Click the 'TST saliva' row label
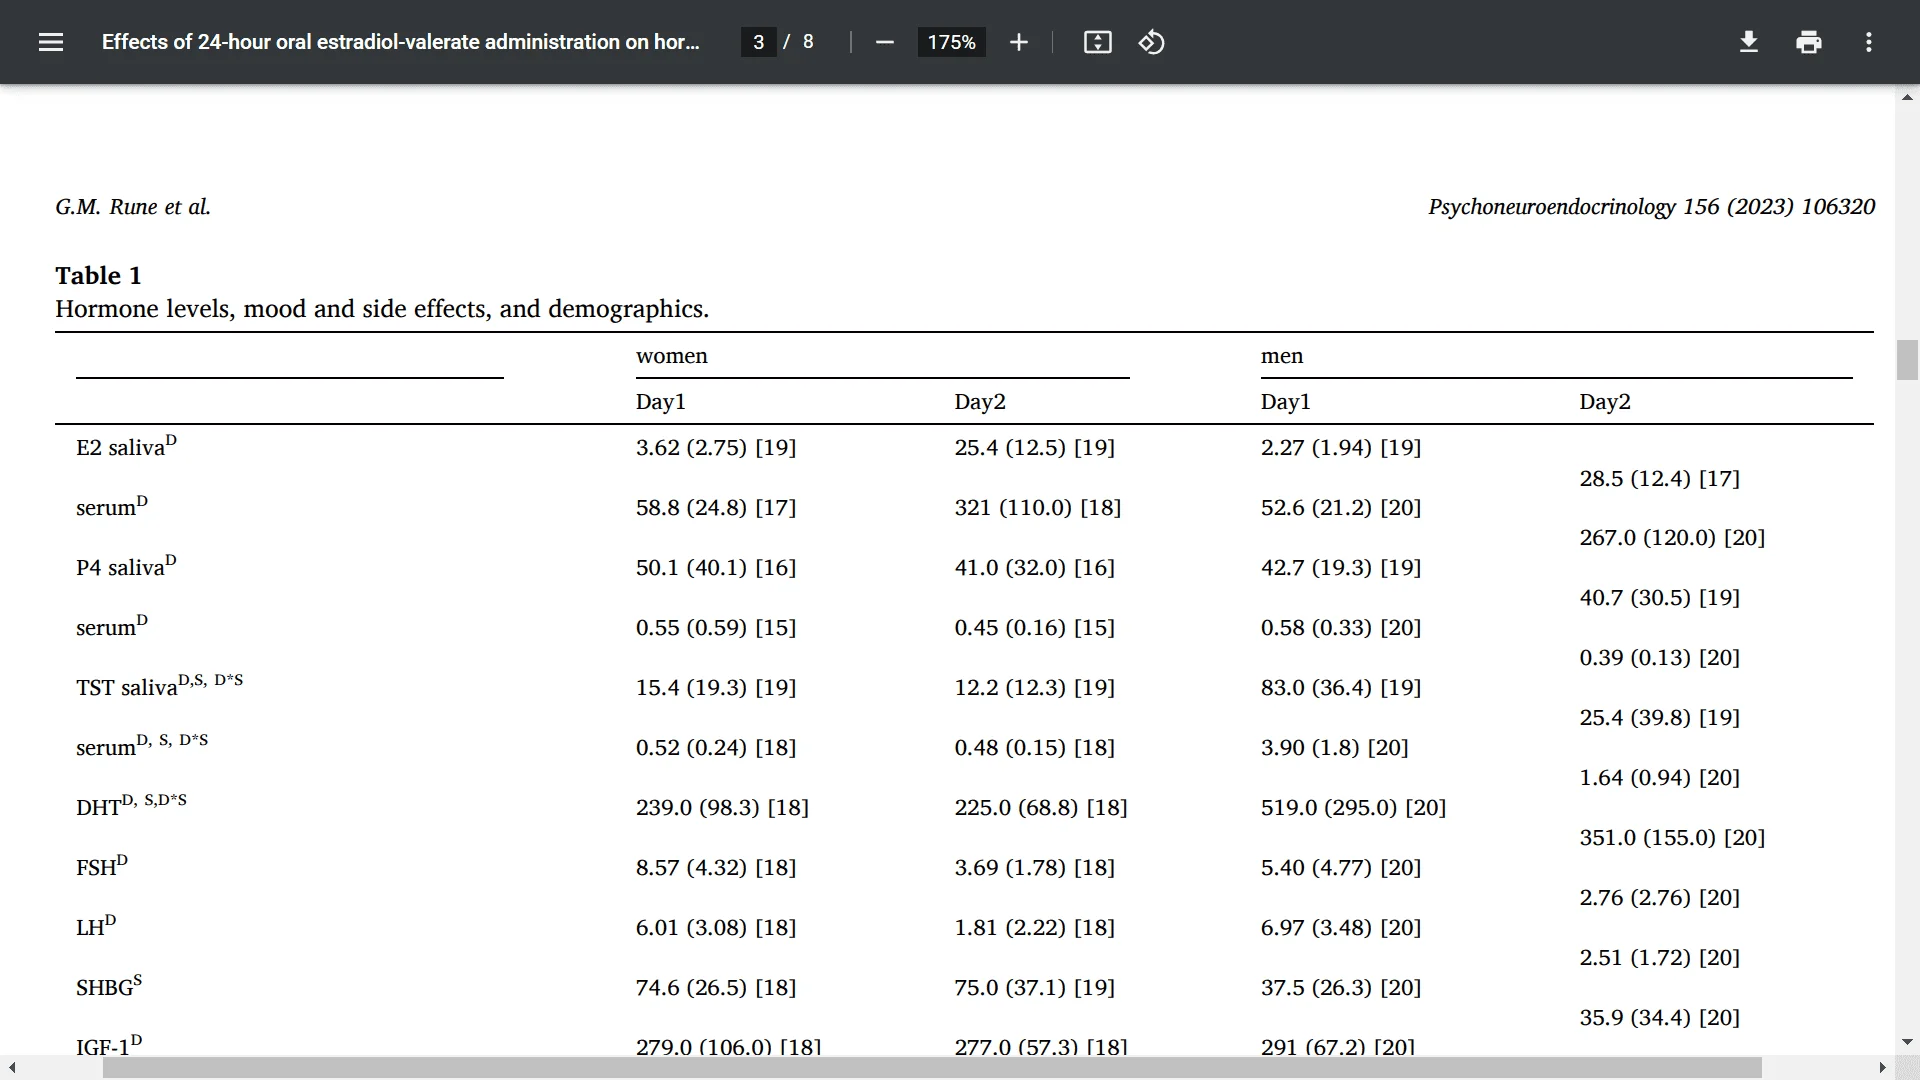1920x1080 pixels. [159, 685]
